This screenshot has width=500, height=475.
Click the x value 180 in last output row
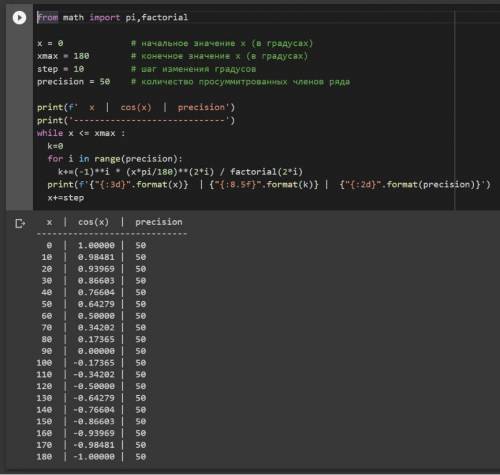point(44,457)
